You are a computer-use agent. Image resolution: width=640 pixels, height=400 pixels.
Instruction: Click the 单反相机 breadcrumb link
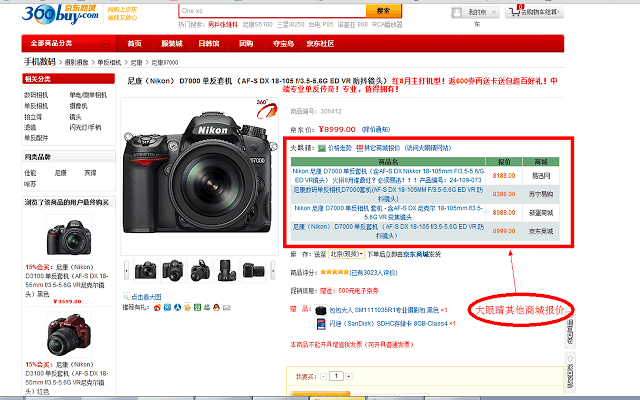(109, 62)
